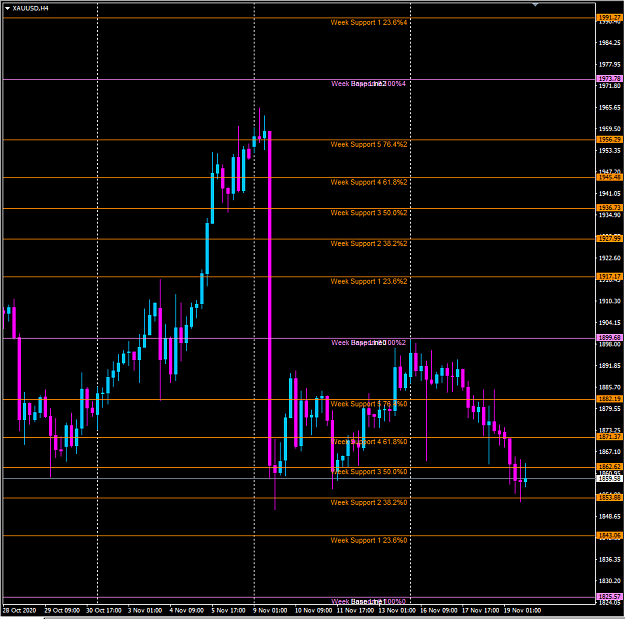Click the orange 1991.27 price tag

point(609,18)
